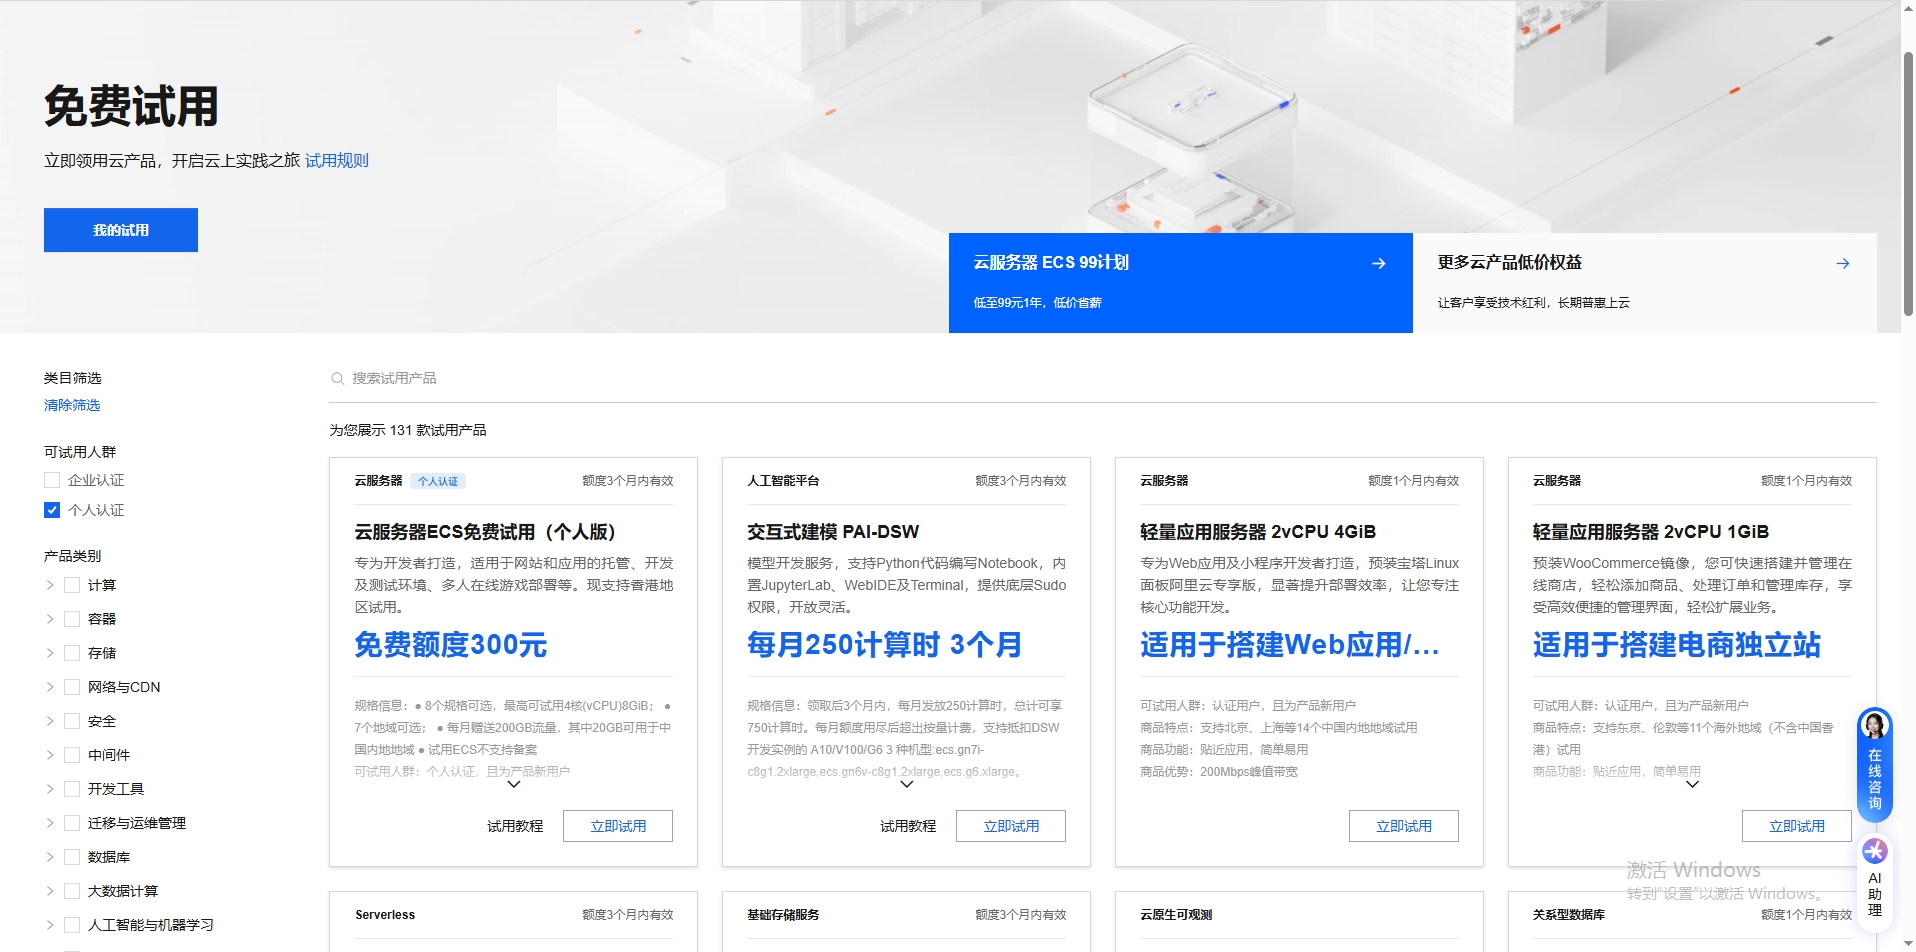Click title 轻量应用服务器 2vCPU 4GiB
This screenshot has height=952, width=1916.
coord(1258,532)
